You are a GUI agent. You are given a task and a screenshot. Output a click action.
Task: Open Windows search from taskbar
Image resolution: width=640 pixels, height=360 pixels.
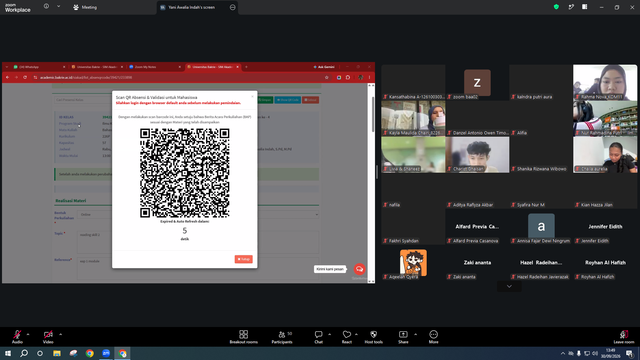(x=24, y=353)
